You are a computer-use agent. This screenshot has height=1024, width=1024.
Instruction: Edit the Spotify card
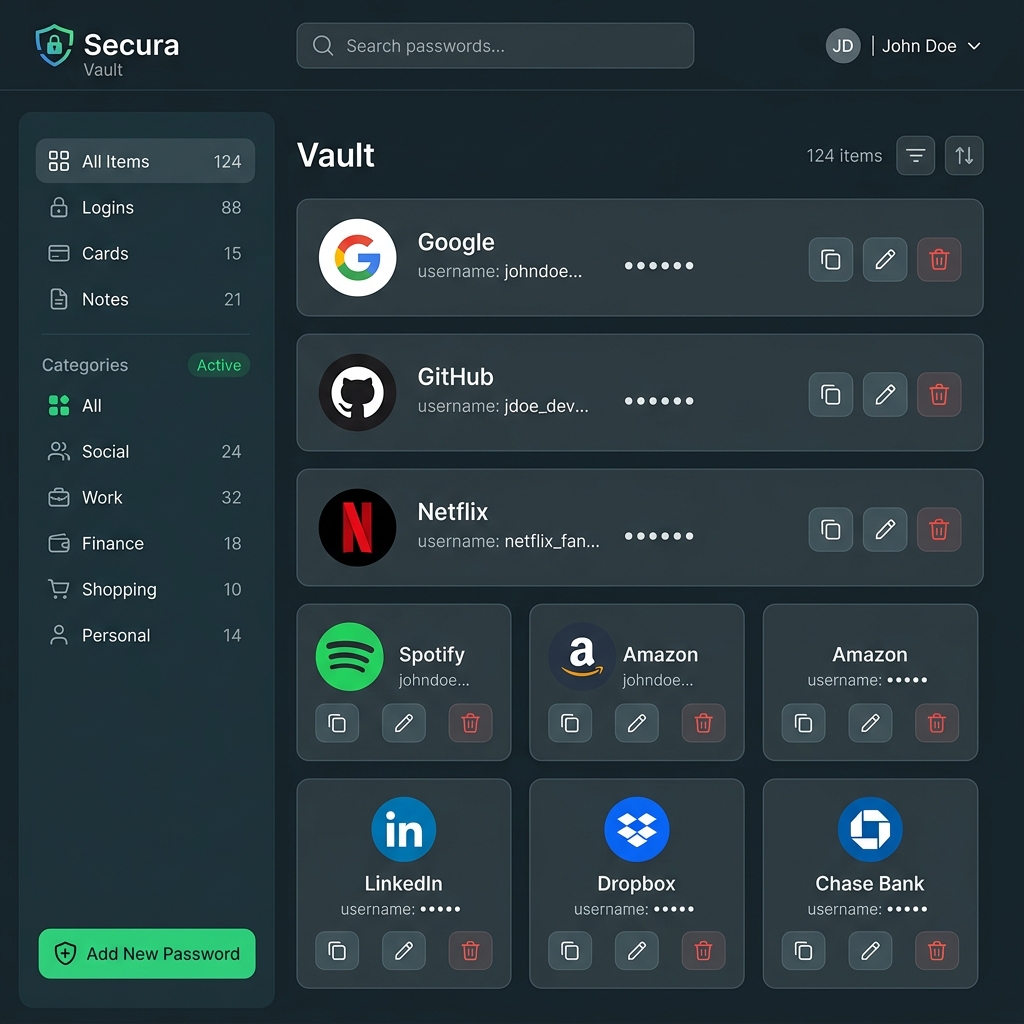click(404, 723)
